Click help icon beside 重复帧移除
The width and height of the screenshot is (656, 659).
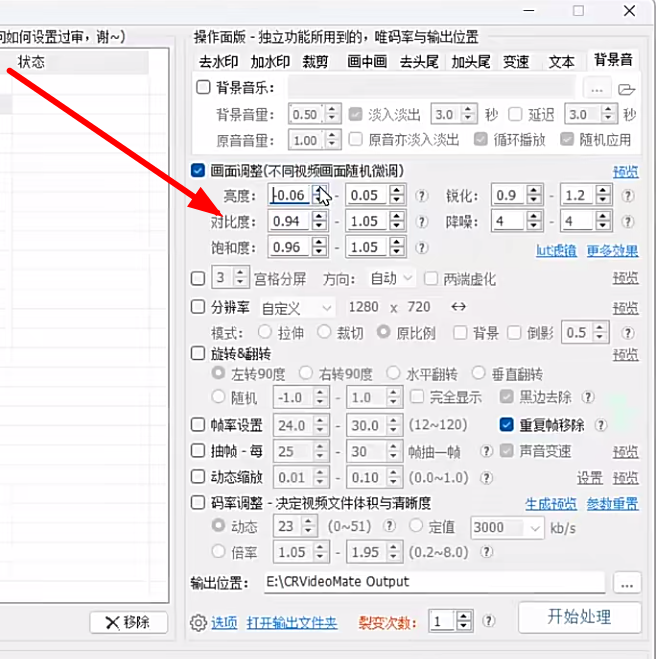(x=601, y=425)
